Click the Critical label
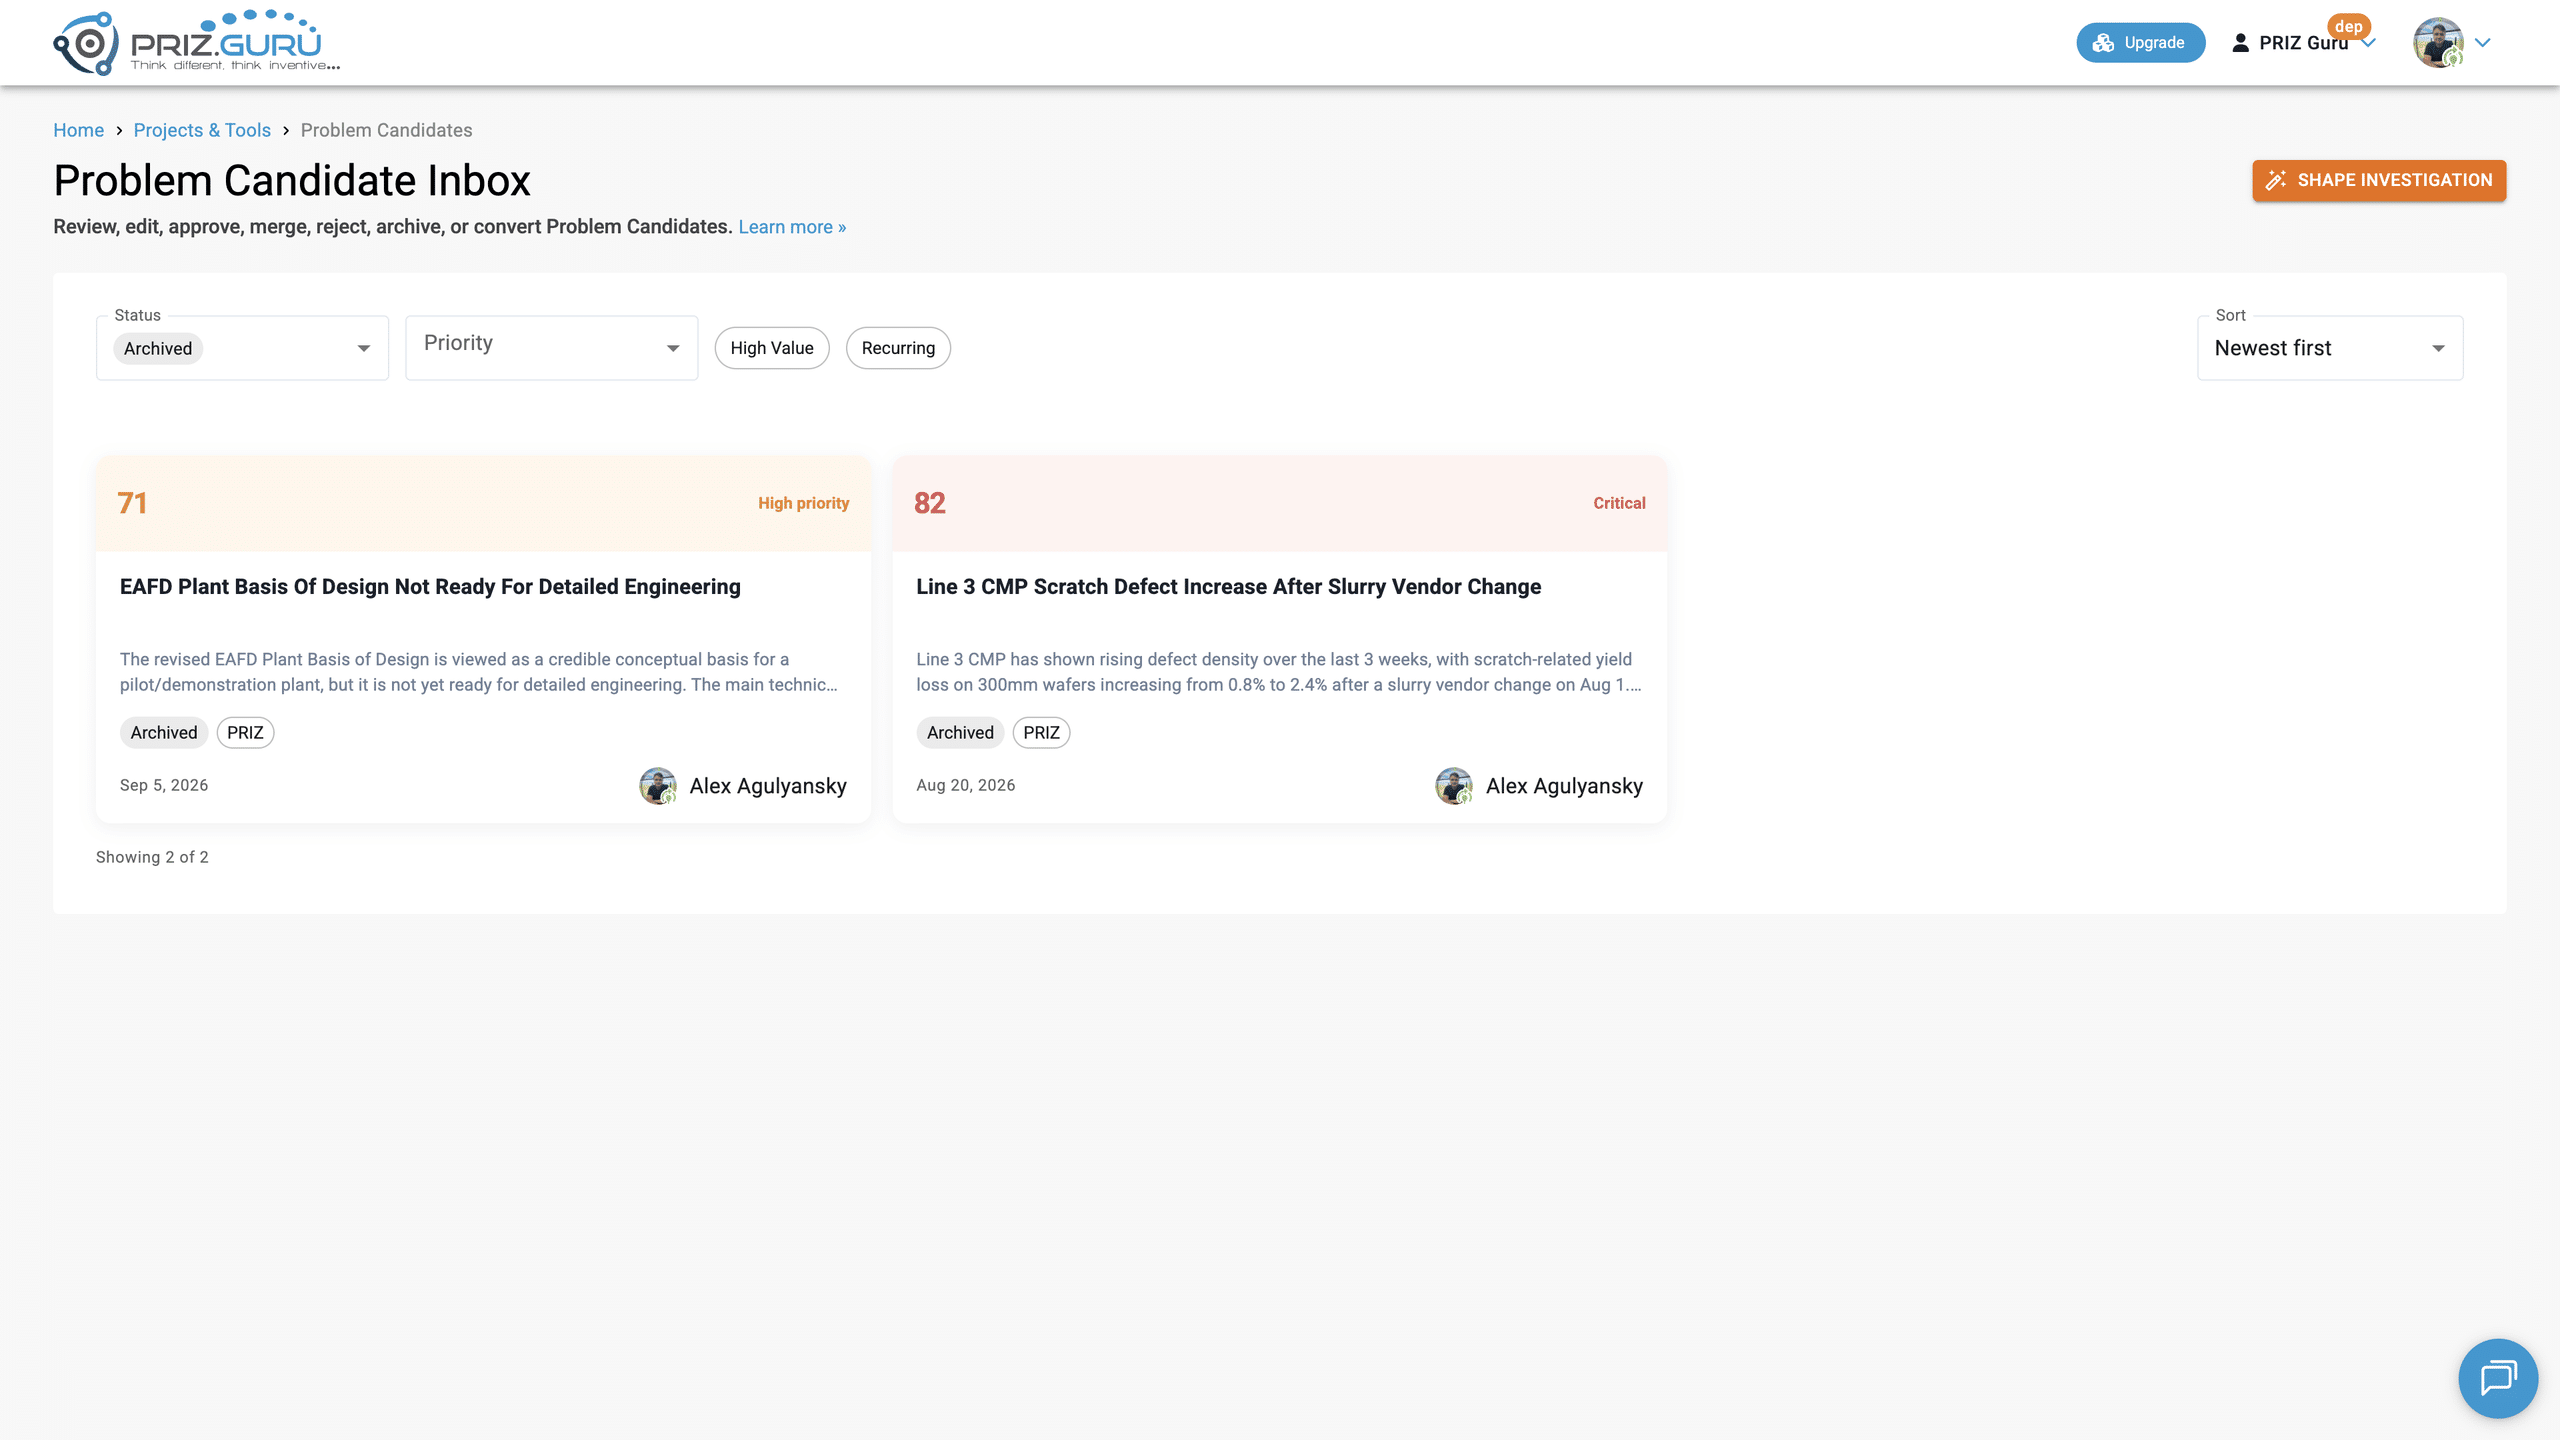Screen dimensions: 2560x1440 coord(1620,503)
